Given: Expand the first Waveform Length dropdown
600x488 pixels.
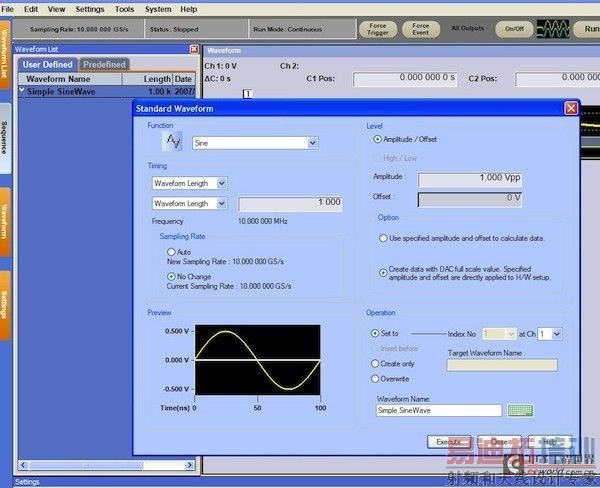Looking at the screenshot, I should tap(221, 183).
